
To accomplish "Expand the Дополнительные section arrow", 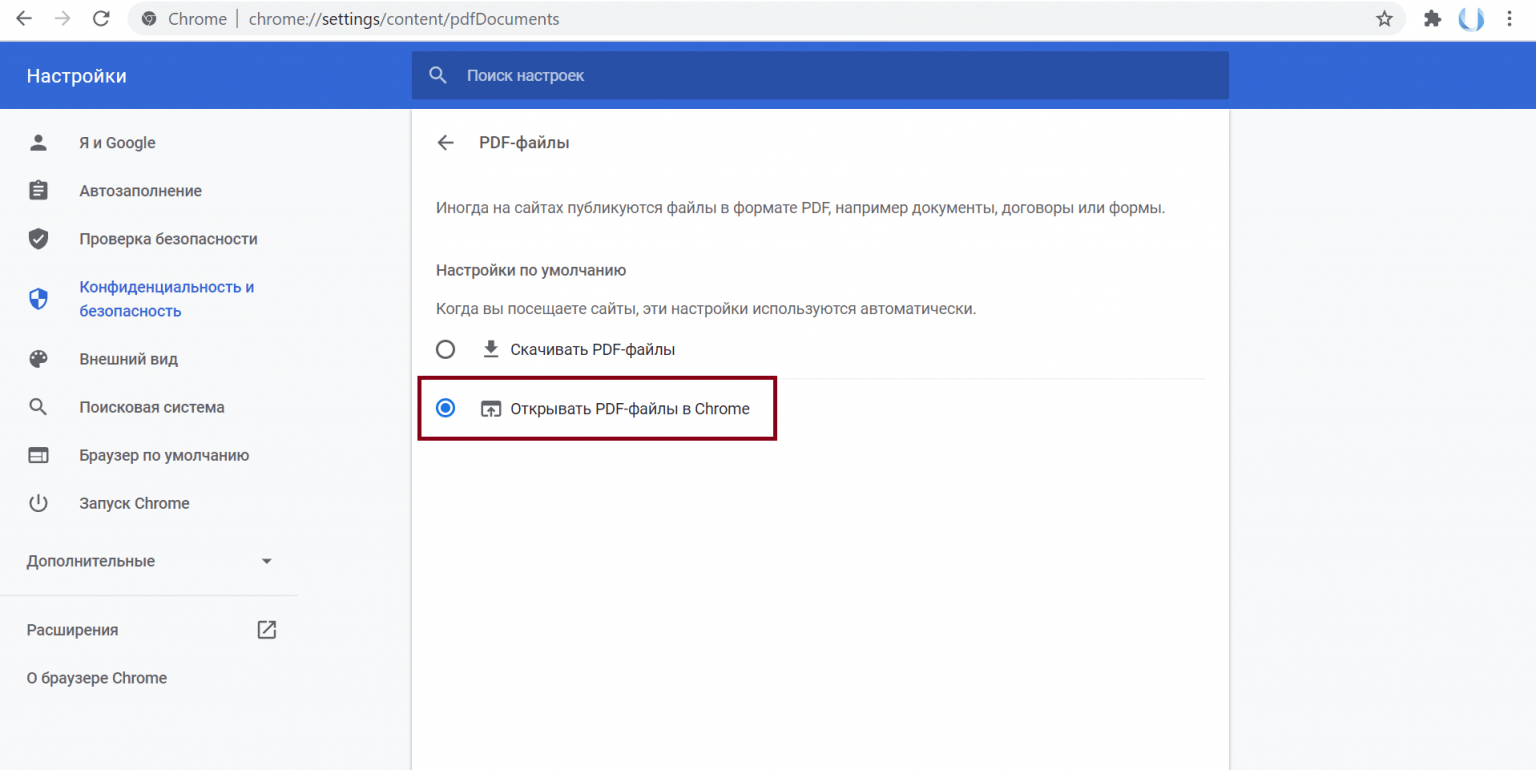I will 267,561.
